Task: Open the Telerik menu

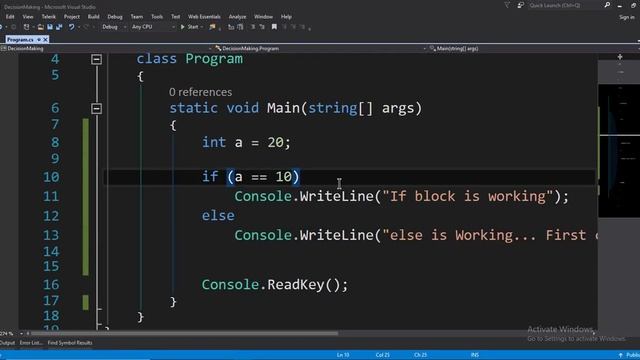Action: point(49,17)
